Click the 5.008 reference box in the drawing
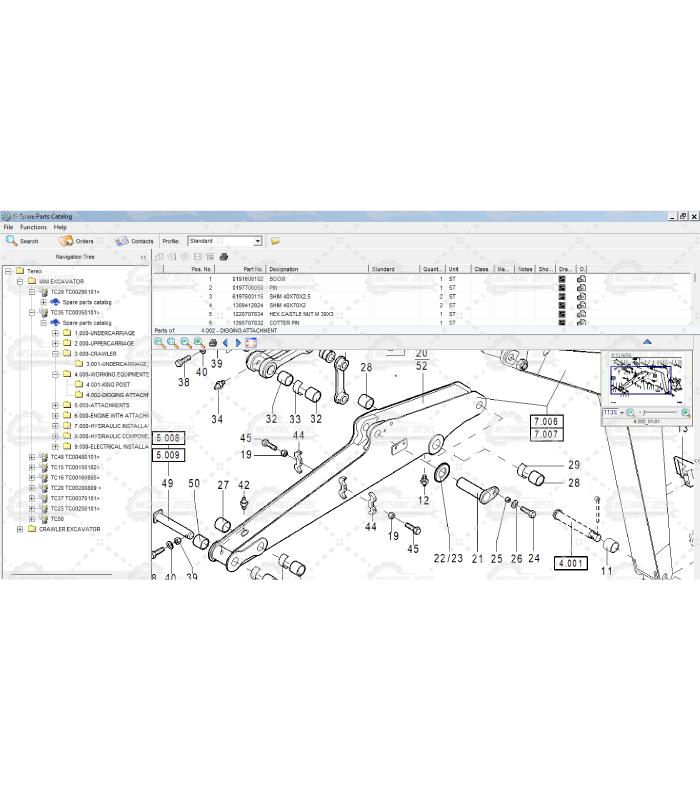The image size is (700, 800). [168, 438]
